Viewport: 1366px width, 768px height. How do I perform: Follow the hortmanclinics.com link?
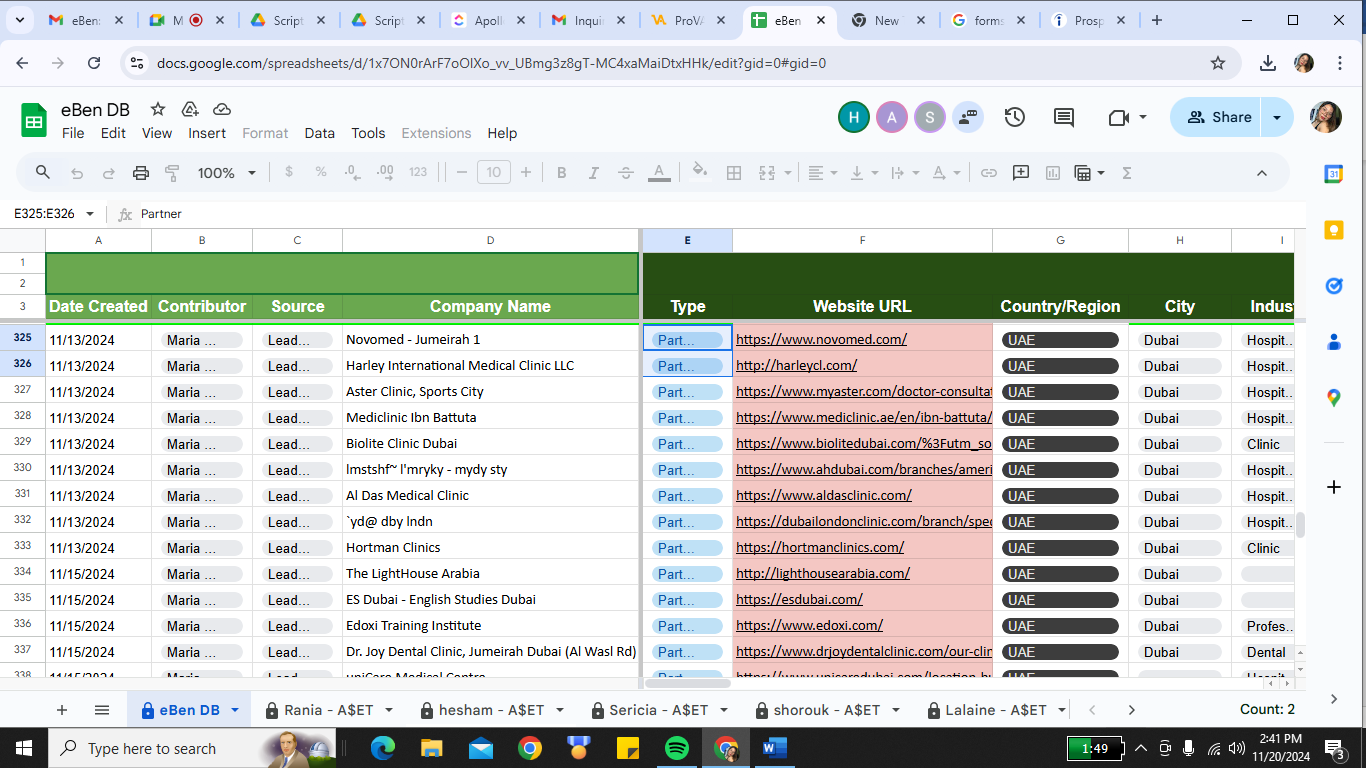(820, 547)
